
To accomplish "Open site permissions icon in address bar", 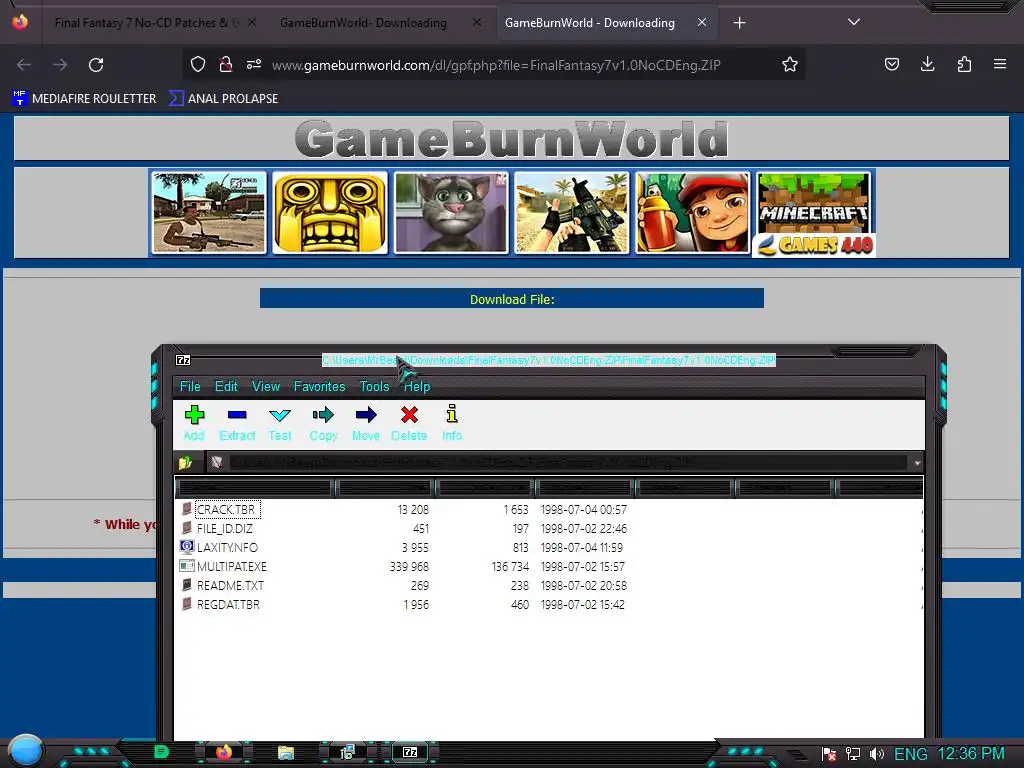I will (254, 65).
